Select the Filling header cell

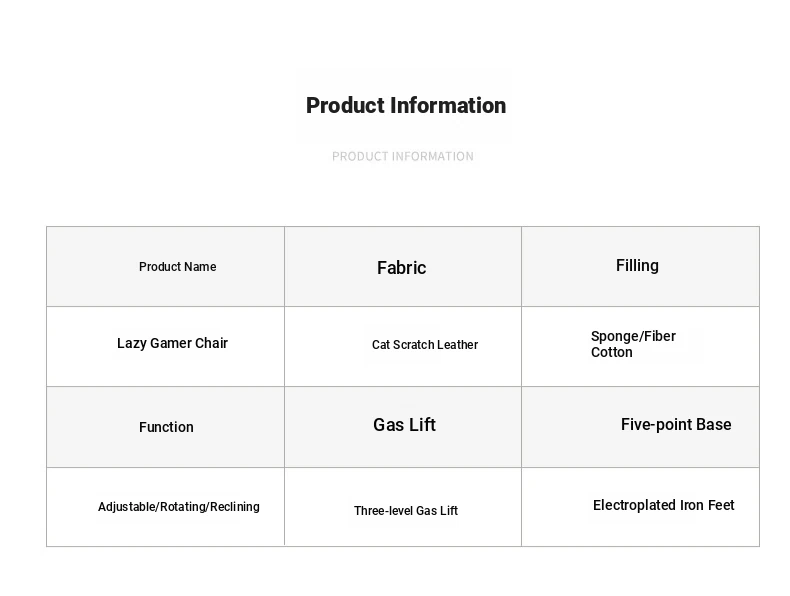pyautogui.click(x=640, y=267)
